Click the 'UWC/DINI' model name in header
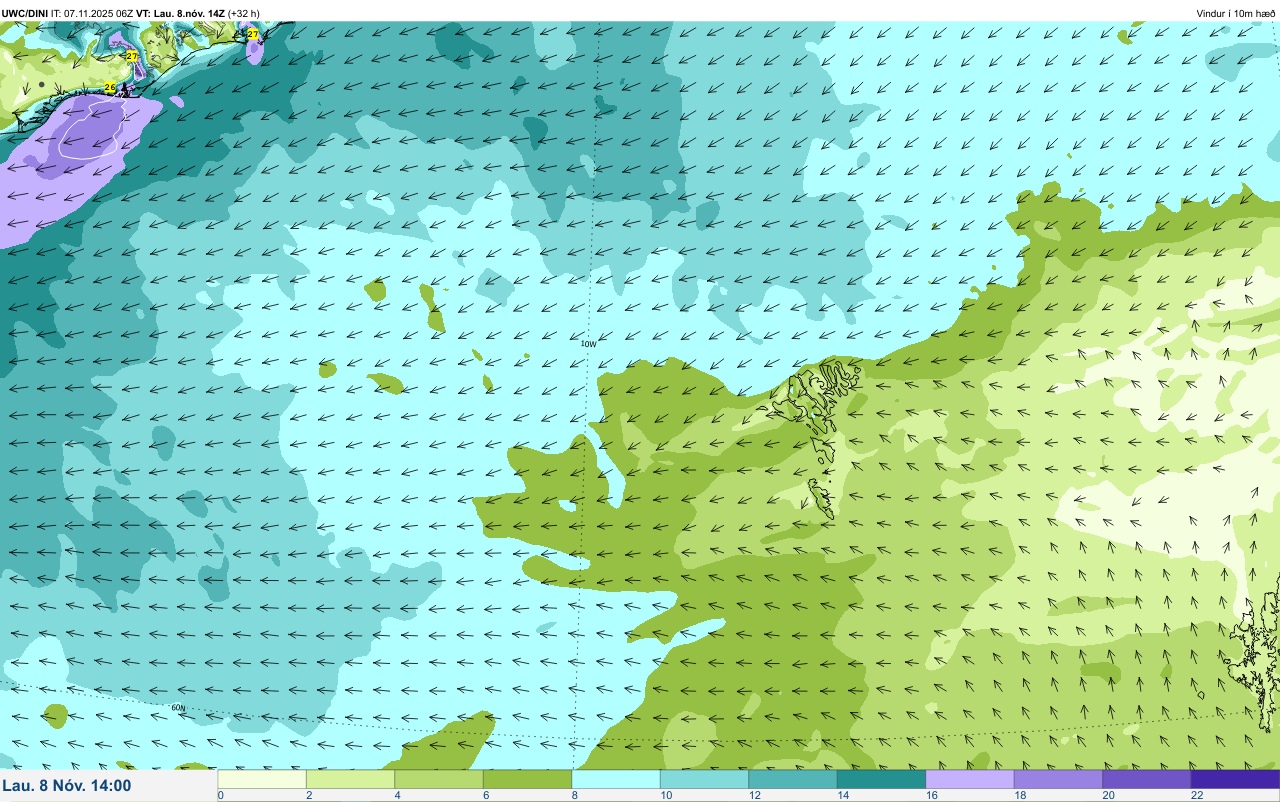This screenshot has height=802, width=1280. [25, 13]
